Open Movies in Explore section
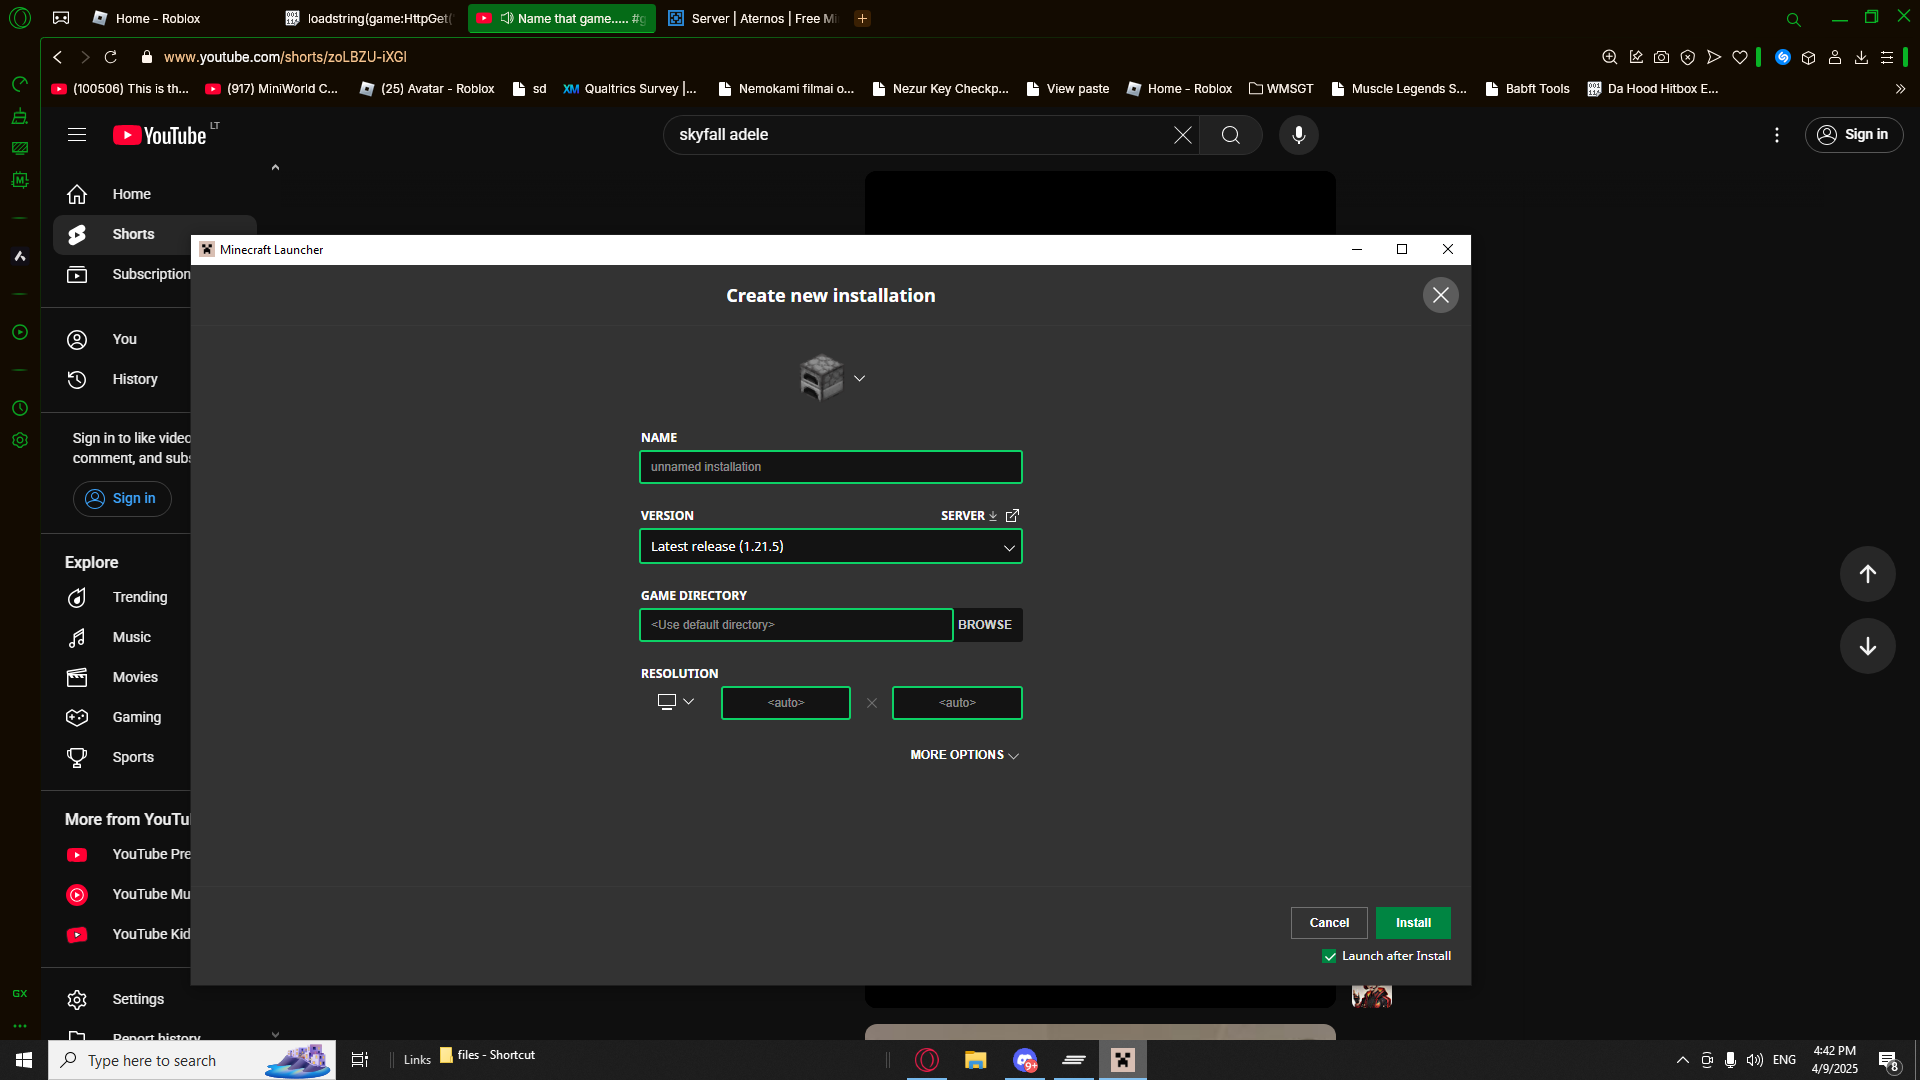1920x1080 pixels. click(120, 677)
